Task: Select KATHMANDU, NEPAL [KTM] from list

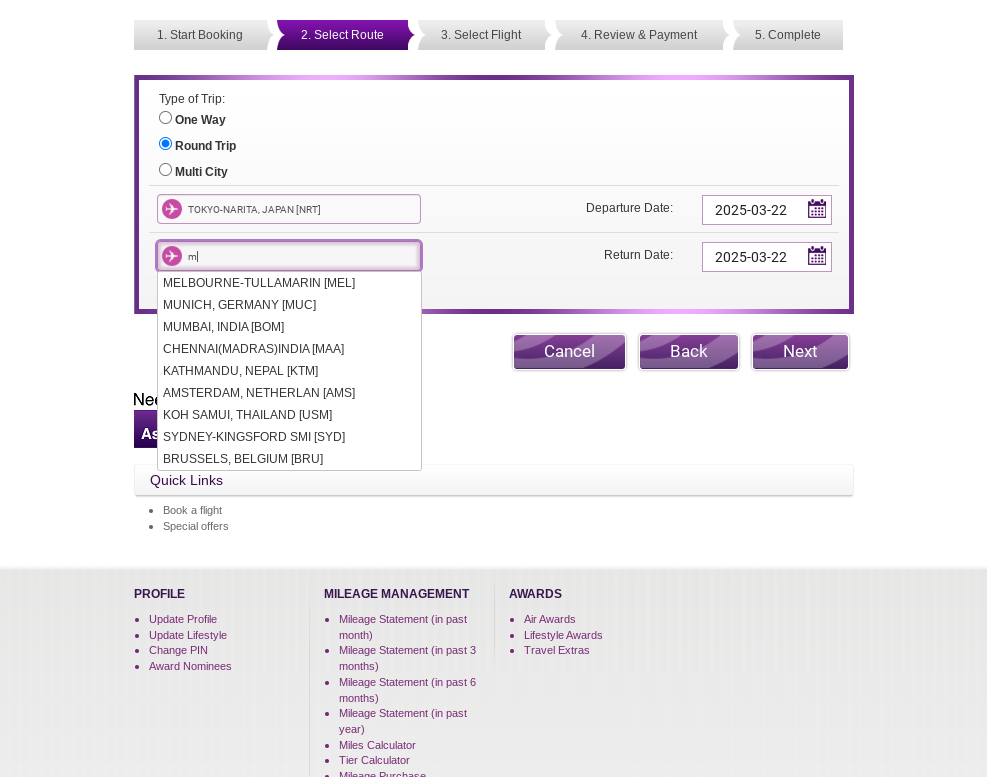Action: click(x=289, y=371)
